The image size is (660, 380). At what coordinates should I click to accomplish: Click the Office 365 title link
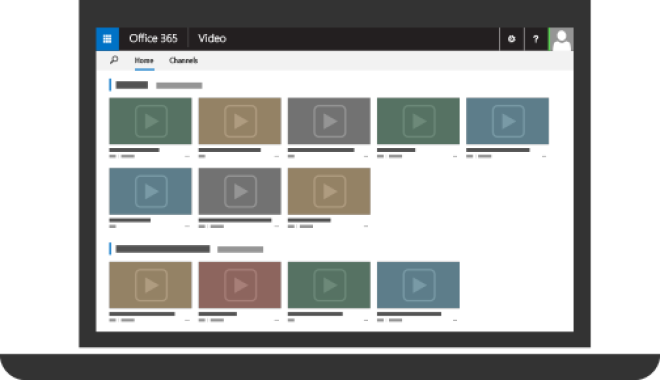pyautogui.click(x=153, y=39)
